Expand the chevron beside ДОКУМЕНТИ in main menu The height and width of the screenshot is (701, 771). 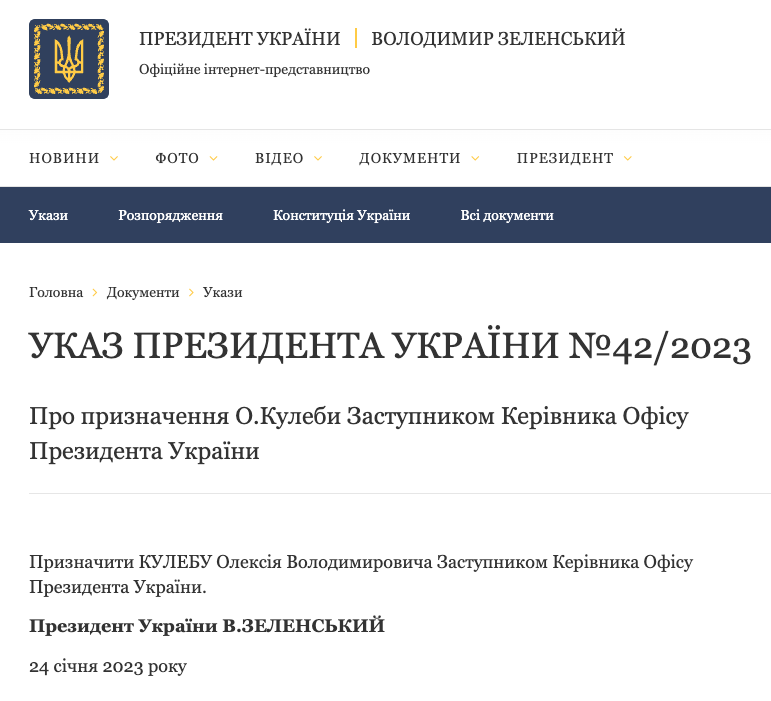click(x=475, y=158)
